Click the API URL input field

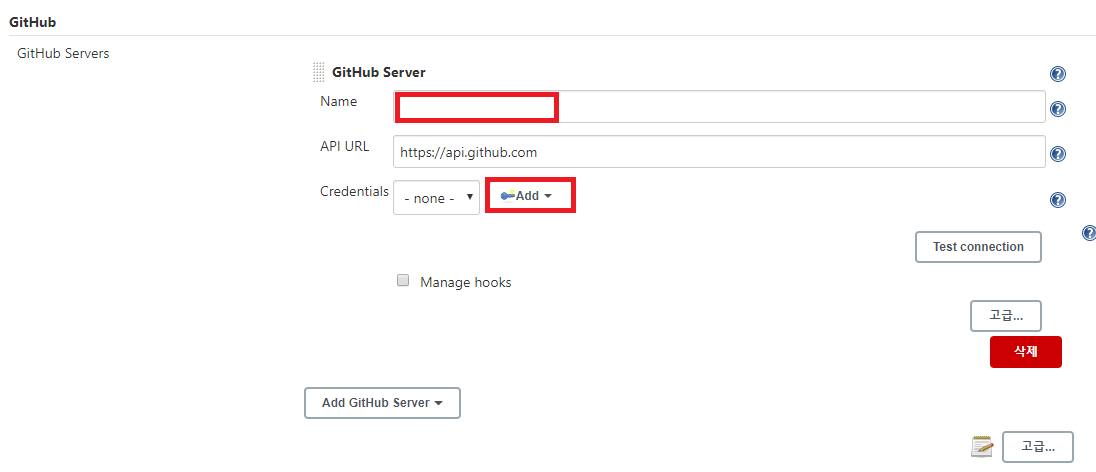tap(719, 152)
